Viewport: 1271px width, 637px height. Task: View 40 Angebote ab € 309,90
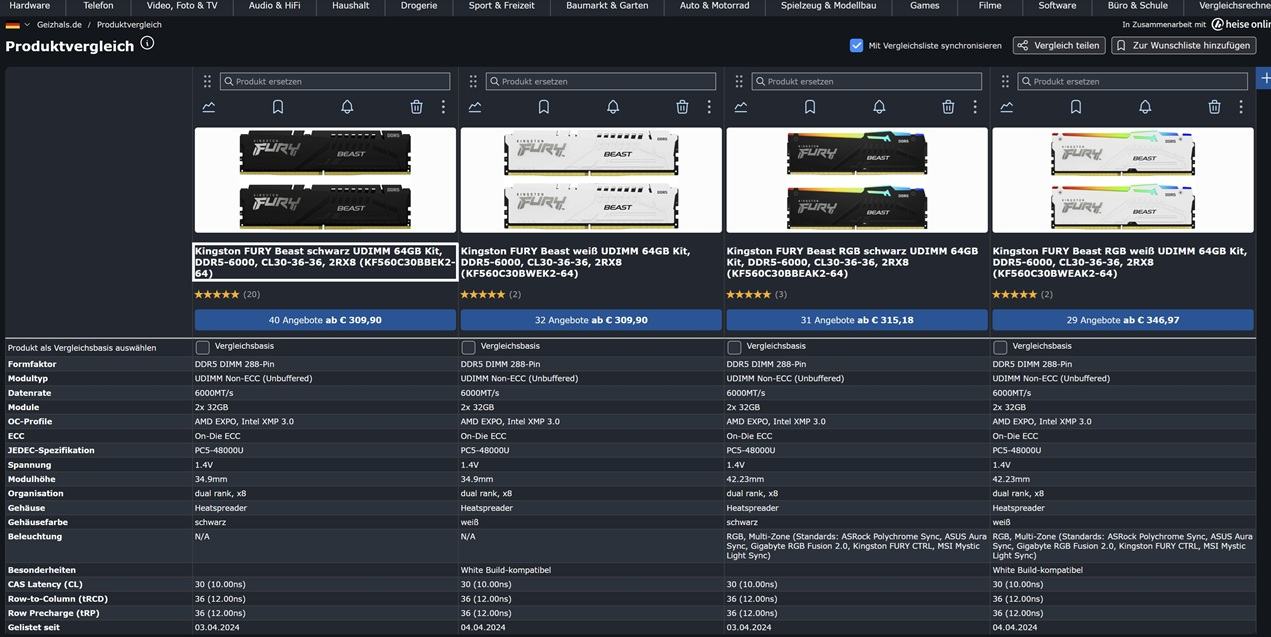pos(325,320)
